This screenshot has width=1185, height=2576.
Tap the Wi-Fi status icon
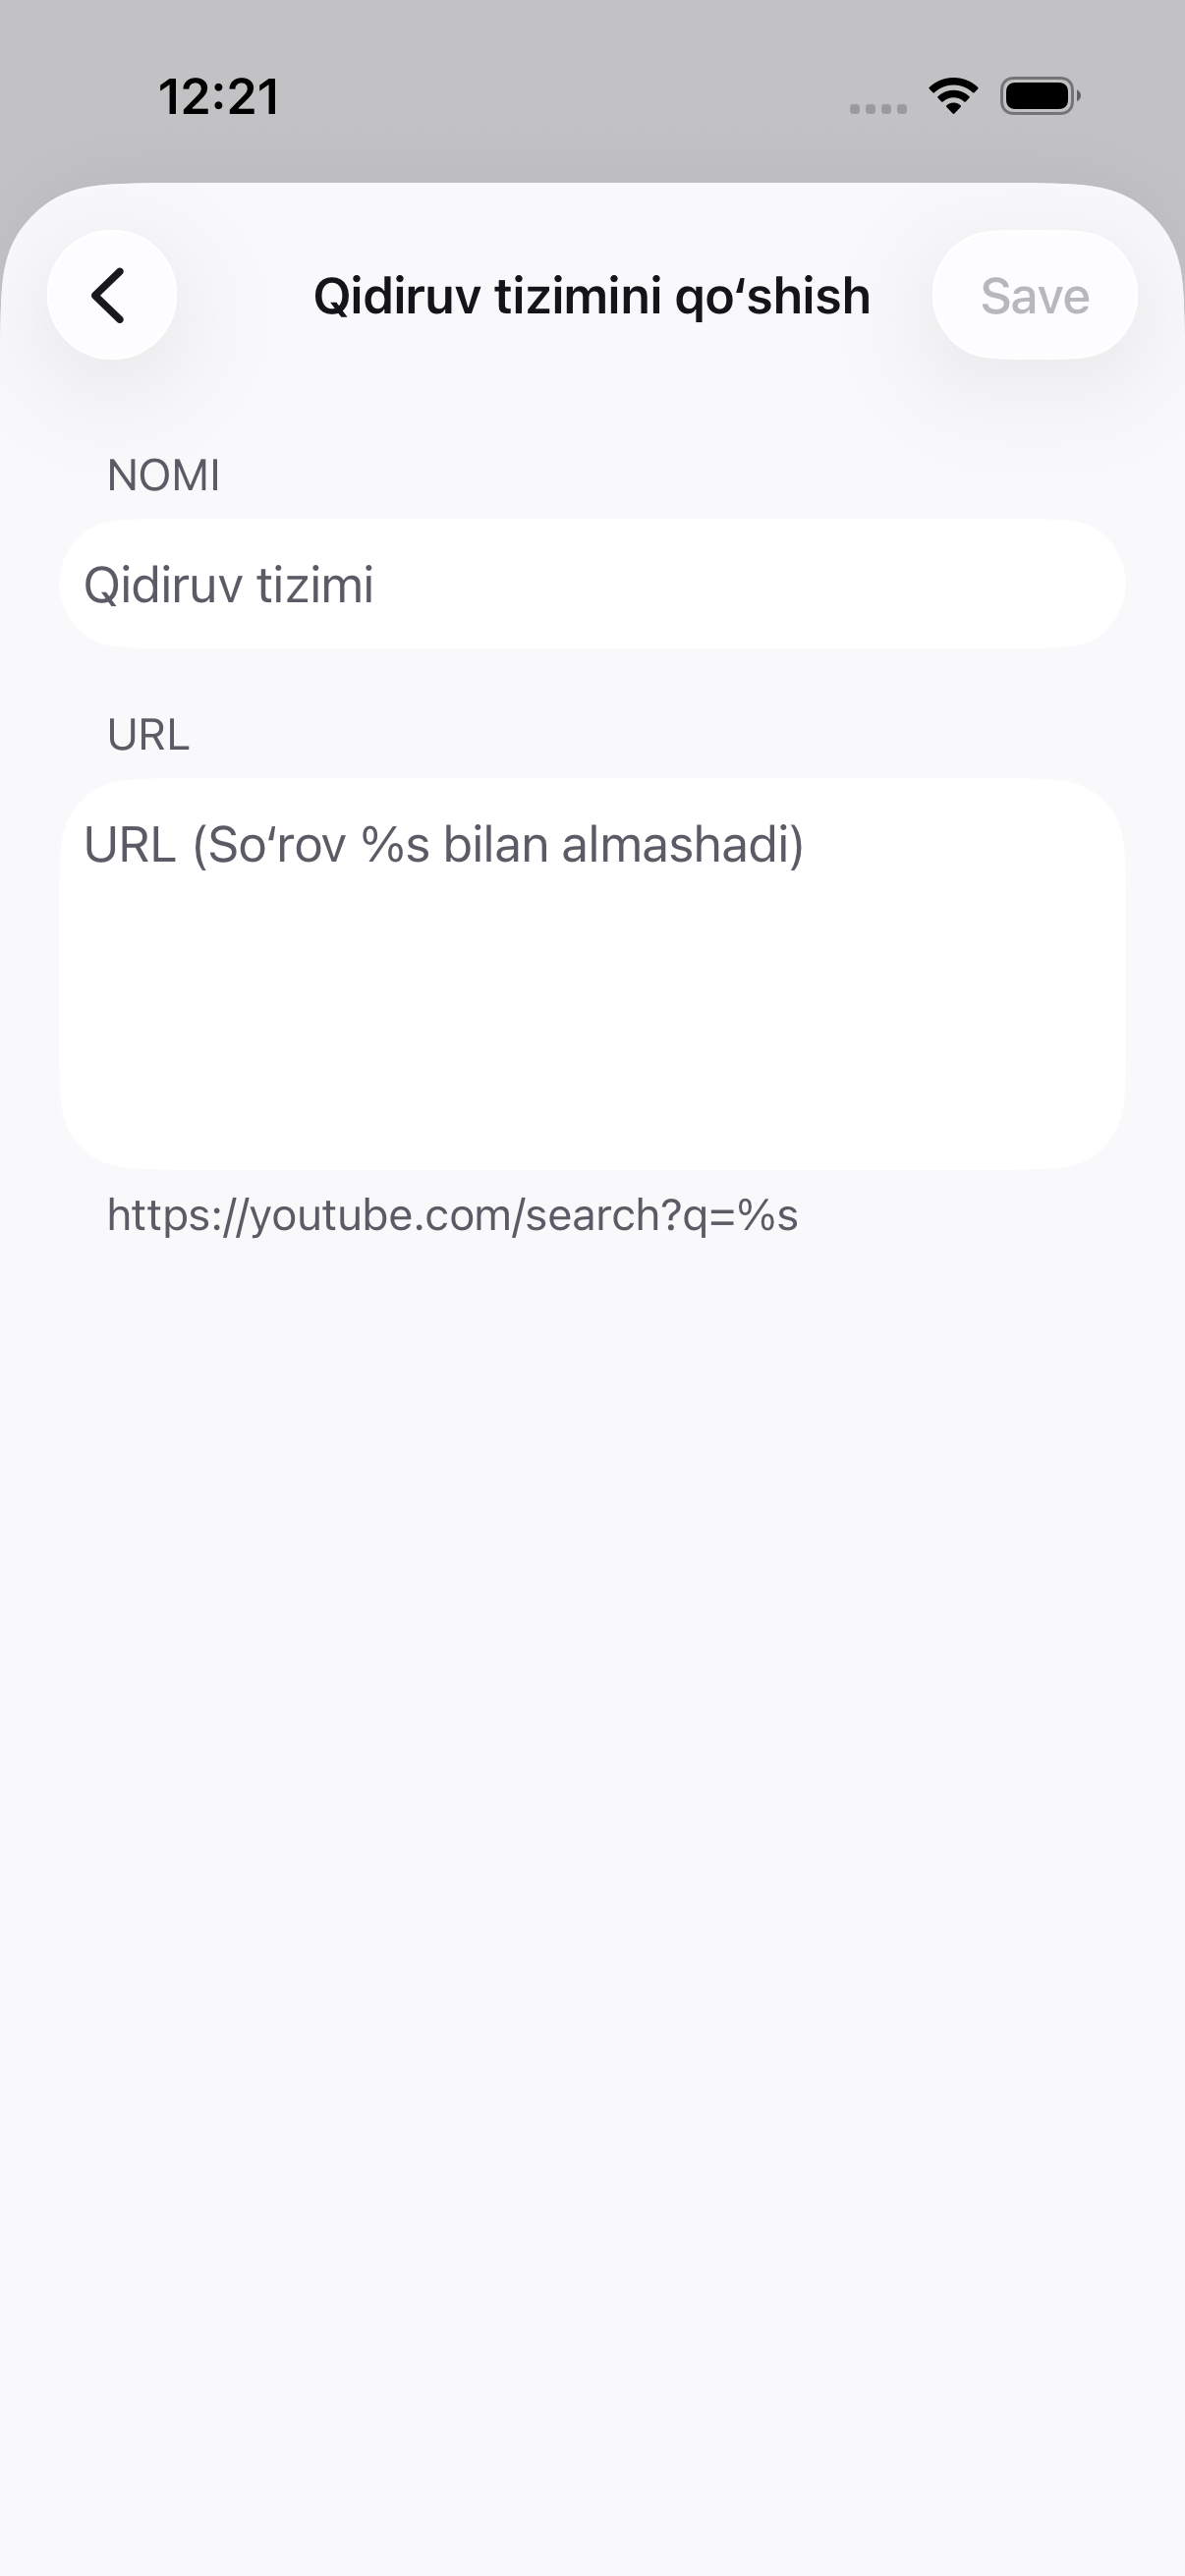953,96
